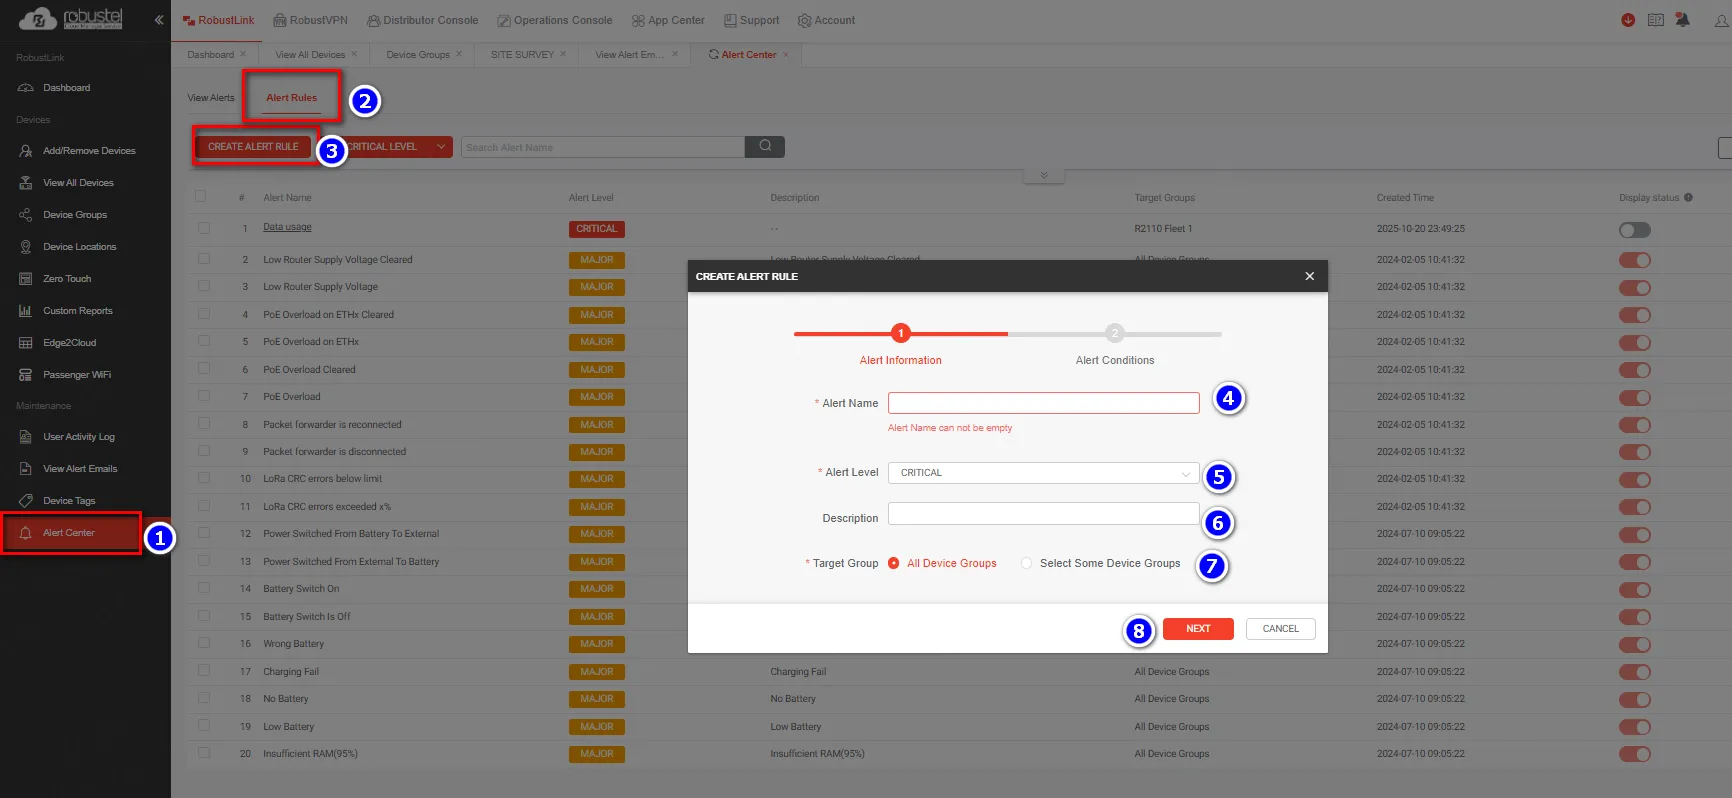Expand the Critical Level filter dropdown
Screen dimensions: 1732x798
(440, 147)
